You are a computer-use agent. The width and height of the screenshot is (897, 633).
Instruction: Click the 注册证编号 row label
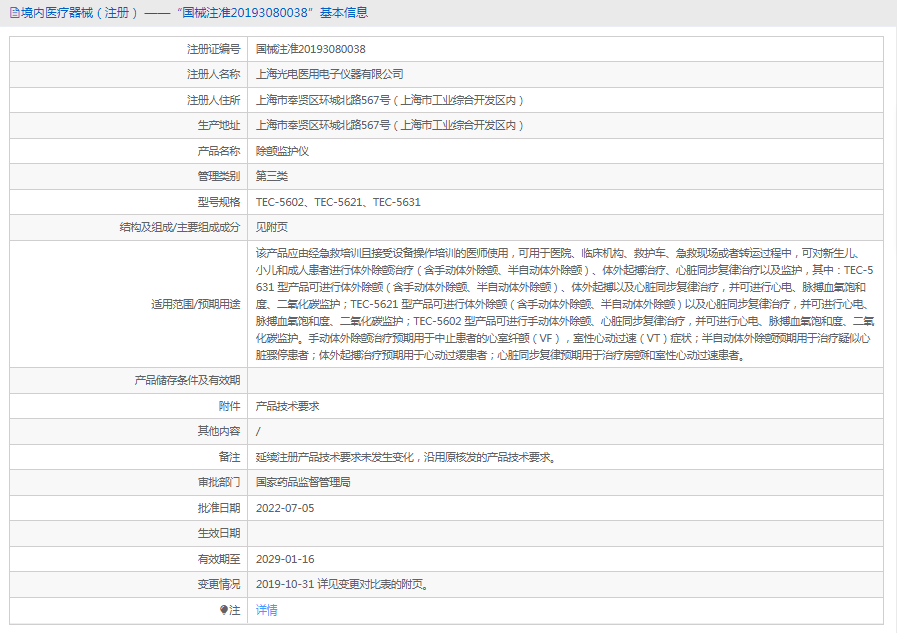pyautogui.click(x=213, y=49)
